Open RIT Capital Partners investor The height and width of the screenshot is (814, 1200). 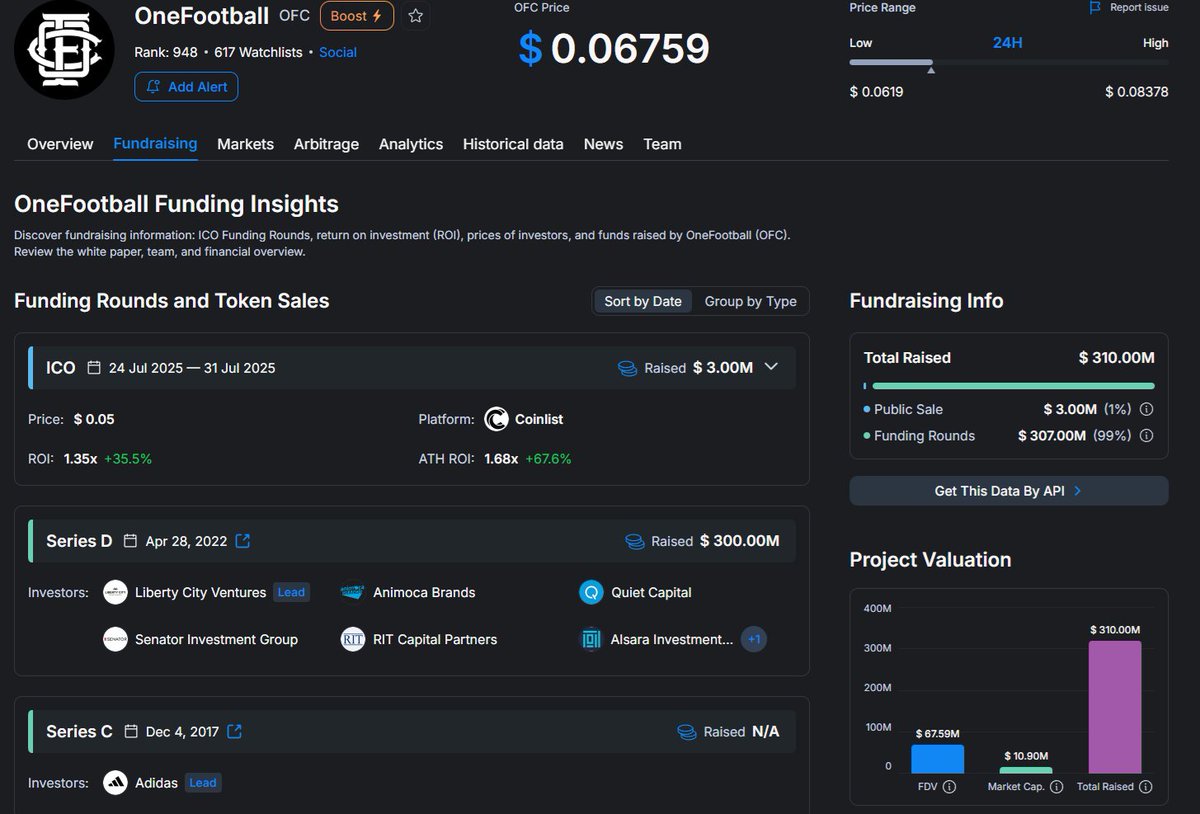(x=435, y=639)
